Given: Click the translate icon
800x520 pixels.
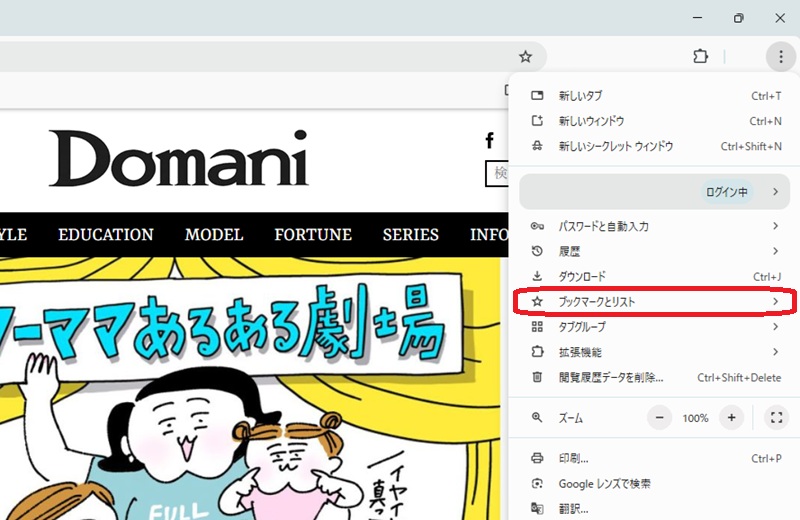Looking at the screenshot, I should 537,509.
